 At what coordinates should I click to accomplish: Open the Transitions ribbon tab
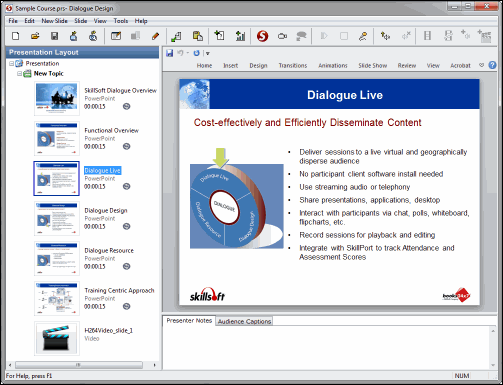[x=293, y=65]
